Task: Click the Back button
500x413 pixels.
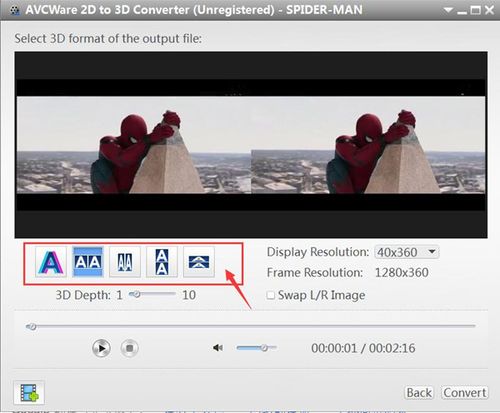Action: [x=419, y=393]
